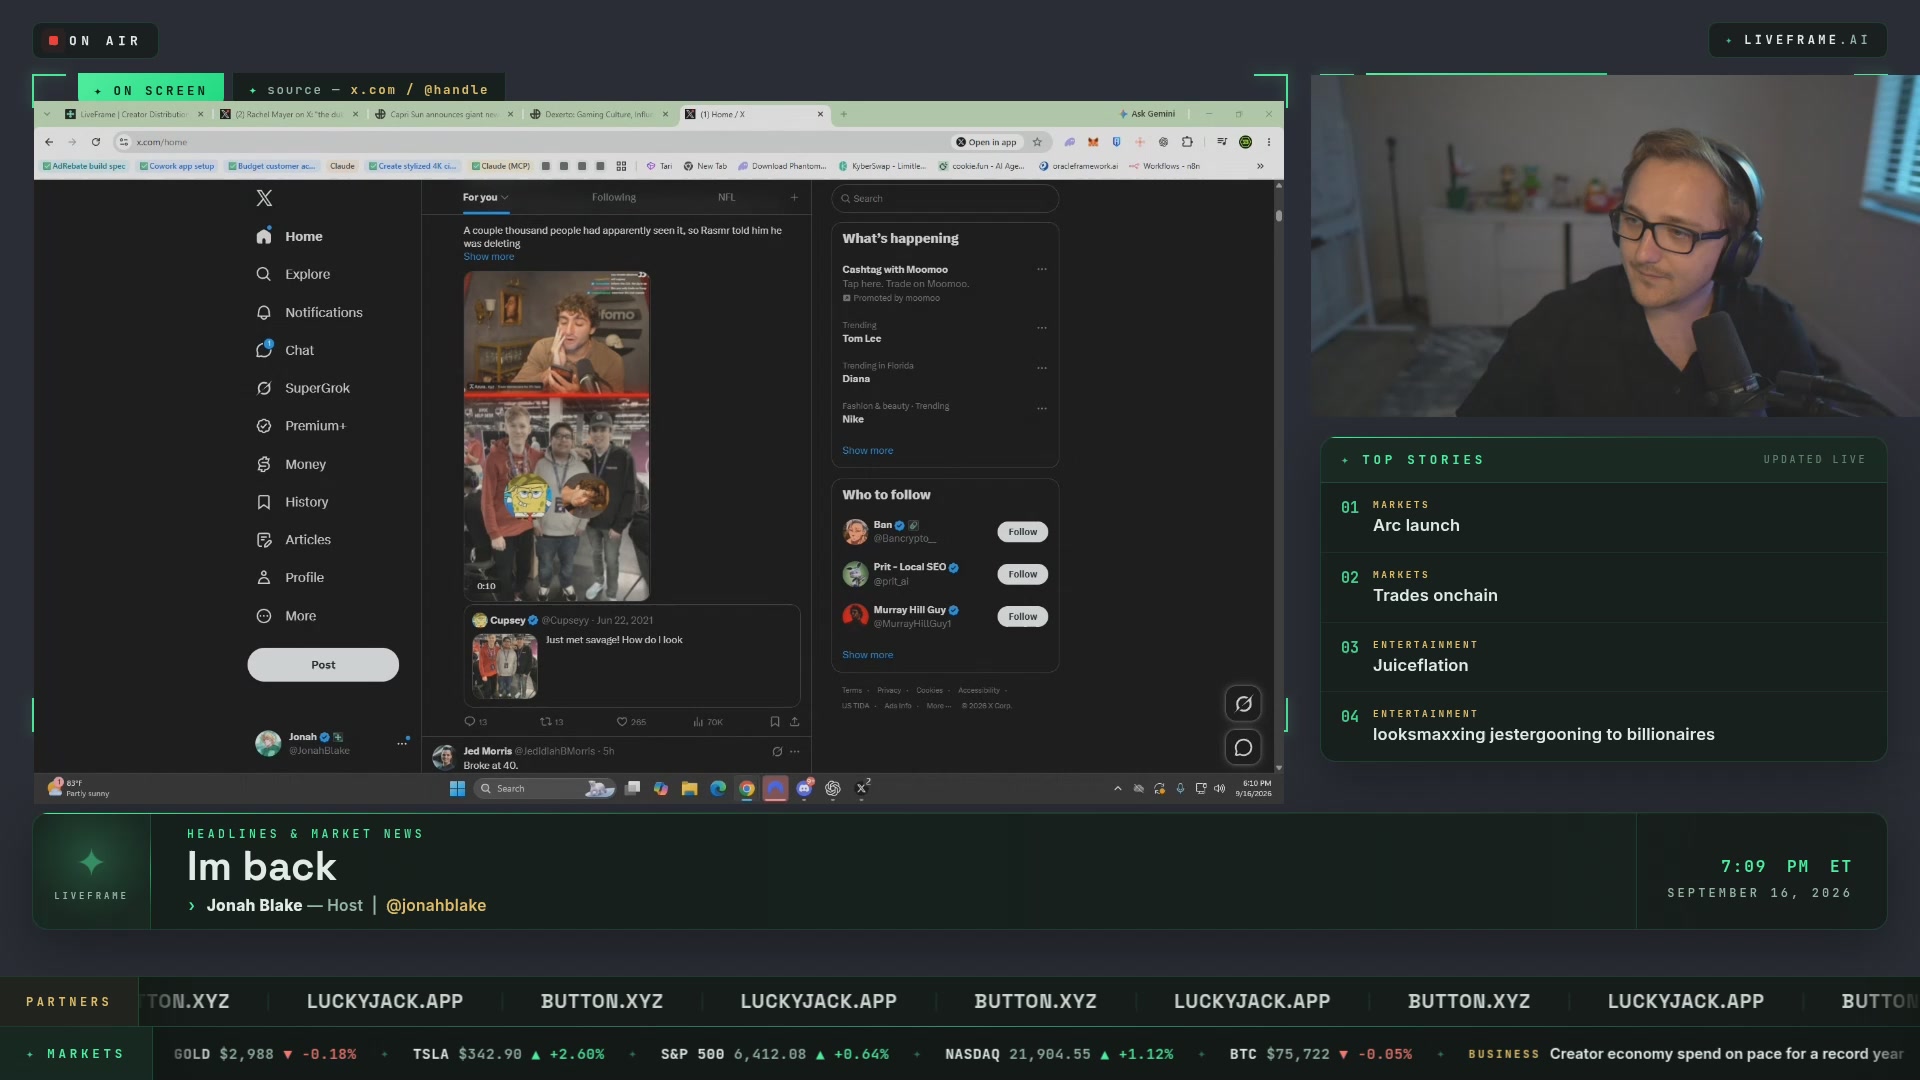Switch to the NFL feed tab
1920x1080 pixels.
(726, 197)
